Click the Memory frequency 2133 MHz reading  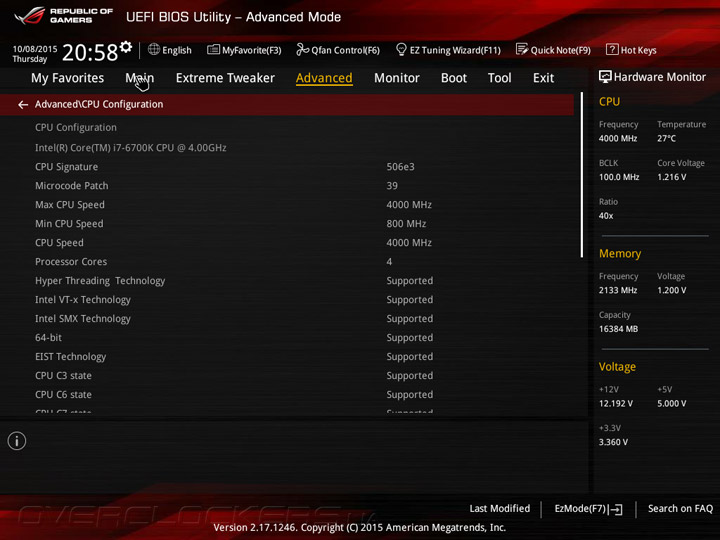click(x=618, y=290)
